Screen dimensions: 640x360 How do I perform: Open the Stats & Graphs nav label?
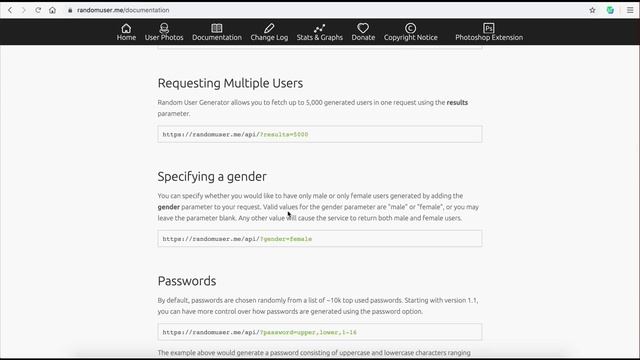[320, 38]
